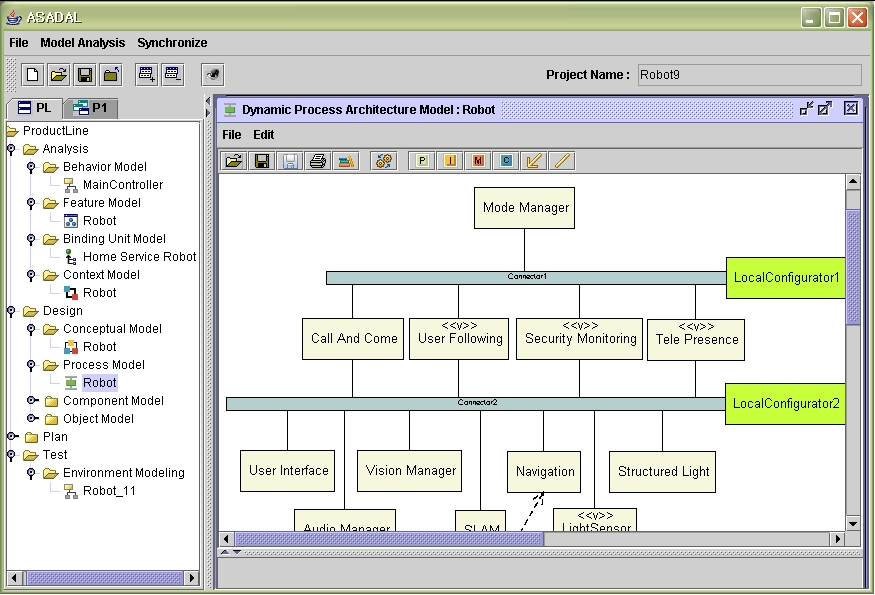Collapse the Binding Unit Model folder

pyautogui.click(x=31, y=239)
